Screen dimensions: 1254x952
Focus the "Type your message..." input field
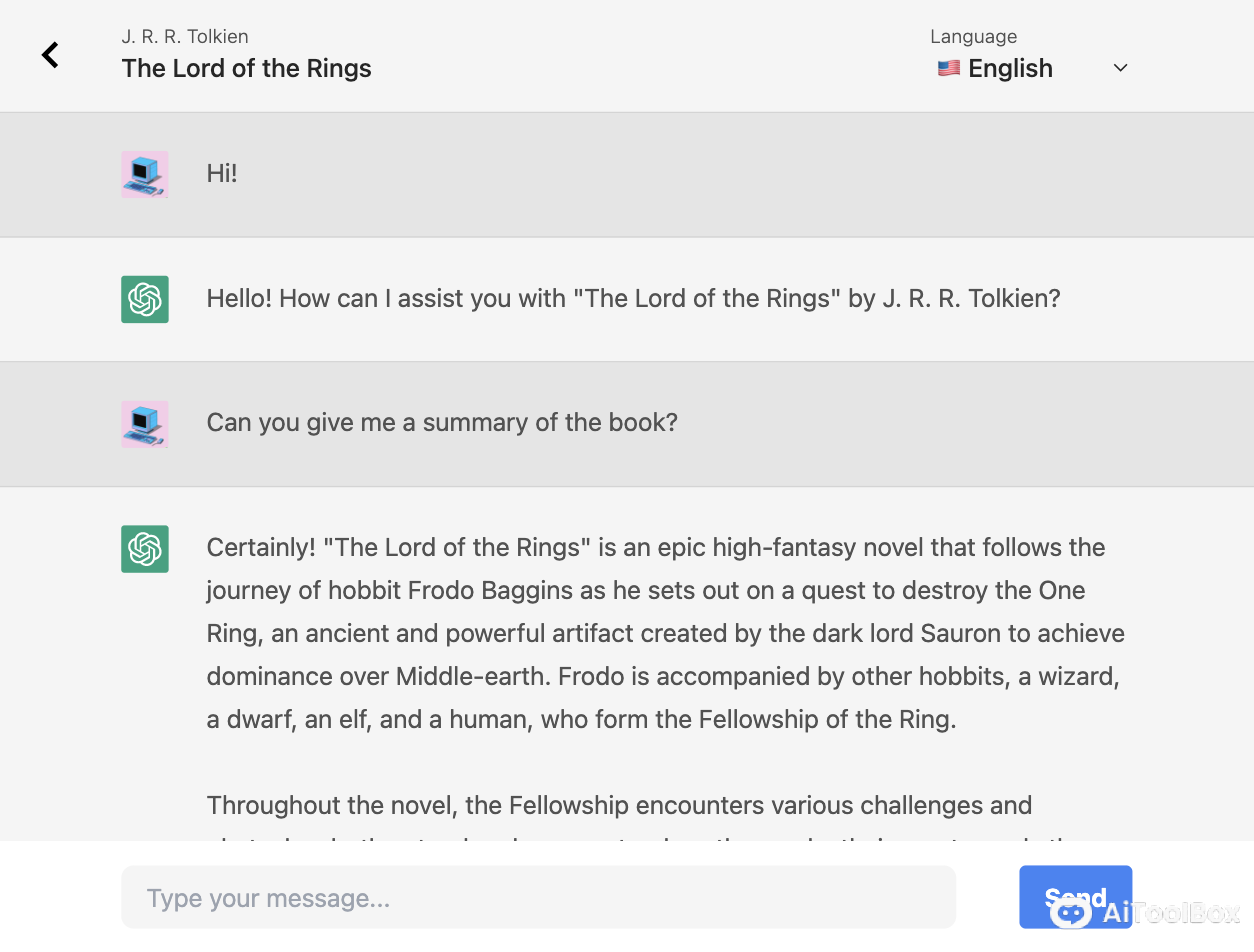tap(538, 898)
